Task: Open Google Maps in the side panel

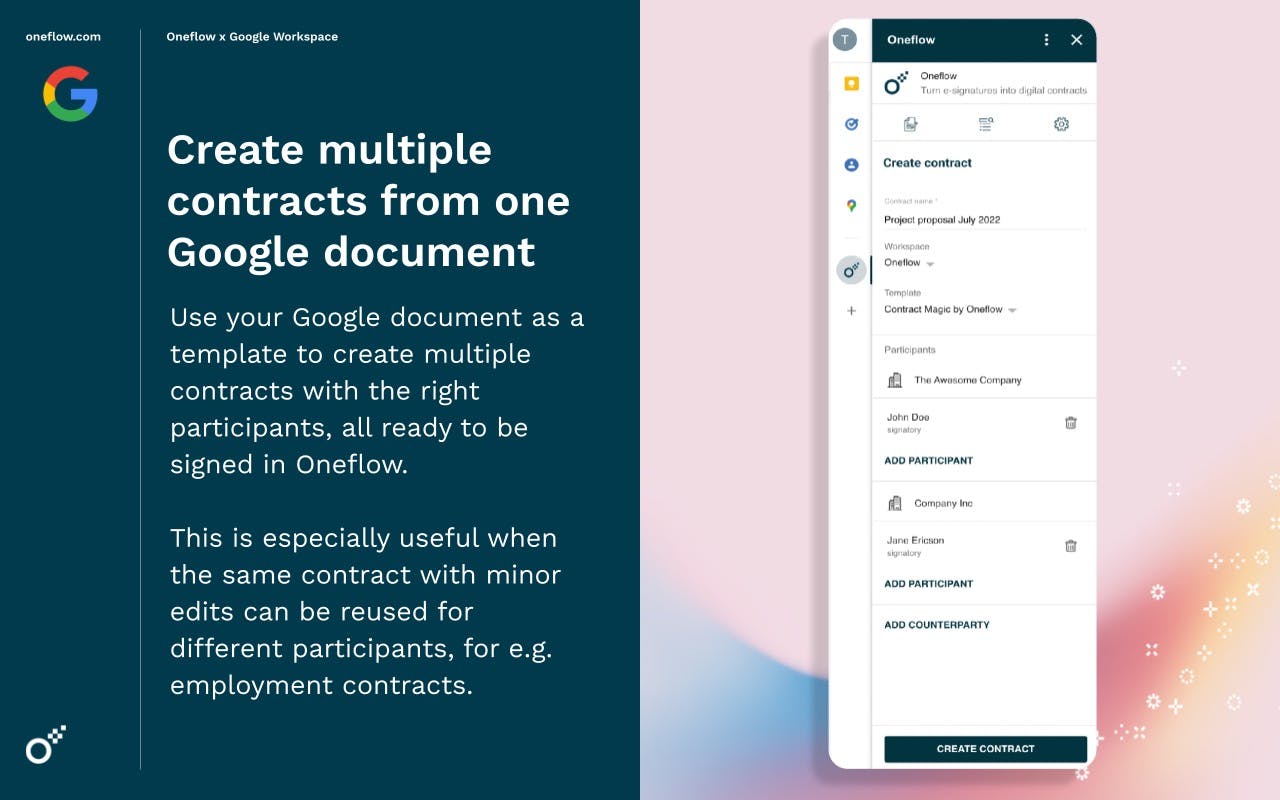Action: (851, 206)
